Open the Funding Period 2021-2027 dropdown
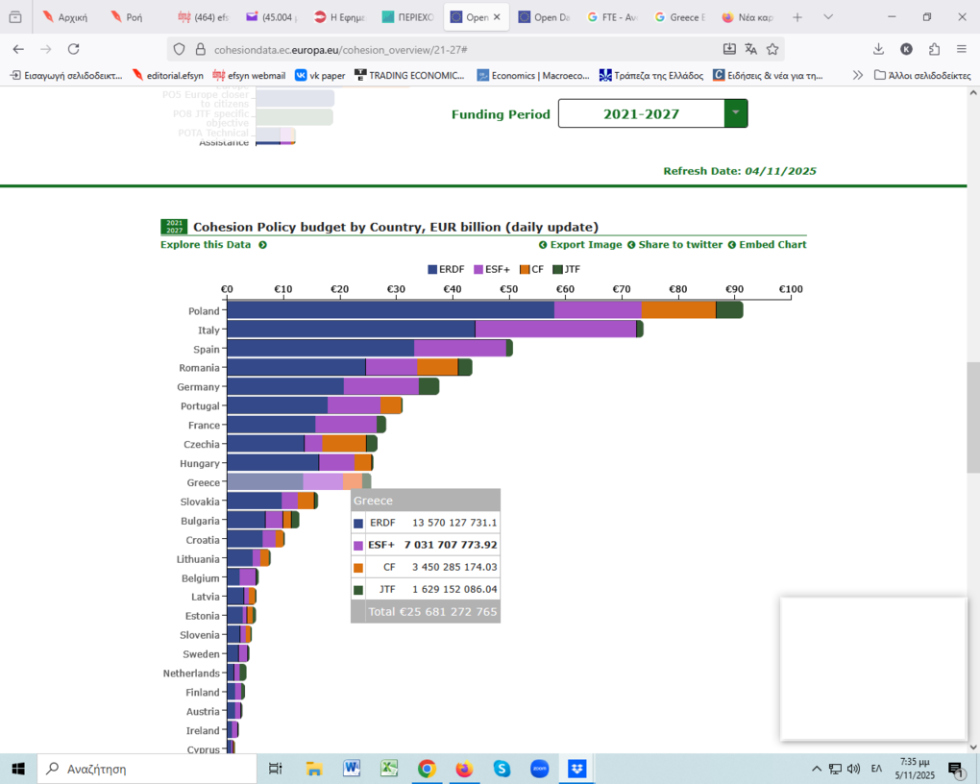 coord(652,114)
